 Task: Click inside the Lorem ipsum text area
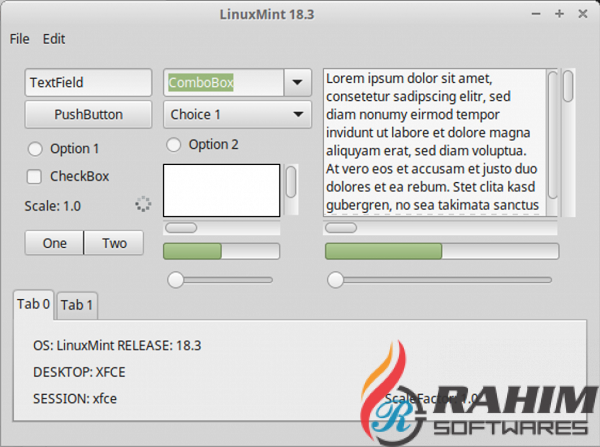(x=435, y=142)
